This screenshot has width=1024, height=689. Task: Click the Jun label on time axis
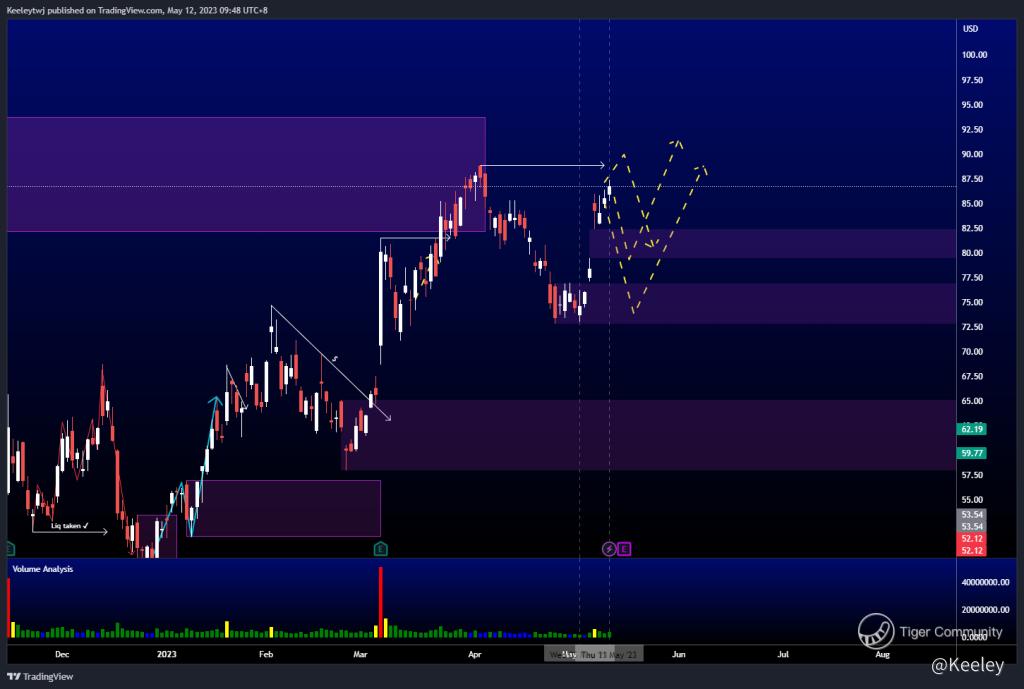679,654
